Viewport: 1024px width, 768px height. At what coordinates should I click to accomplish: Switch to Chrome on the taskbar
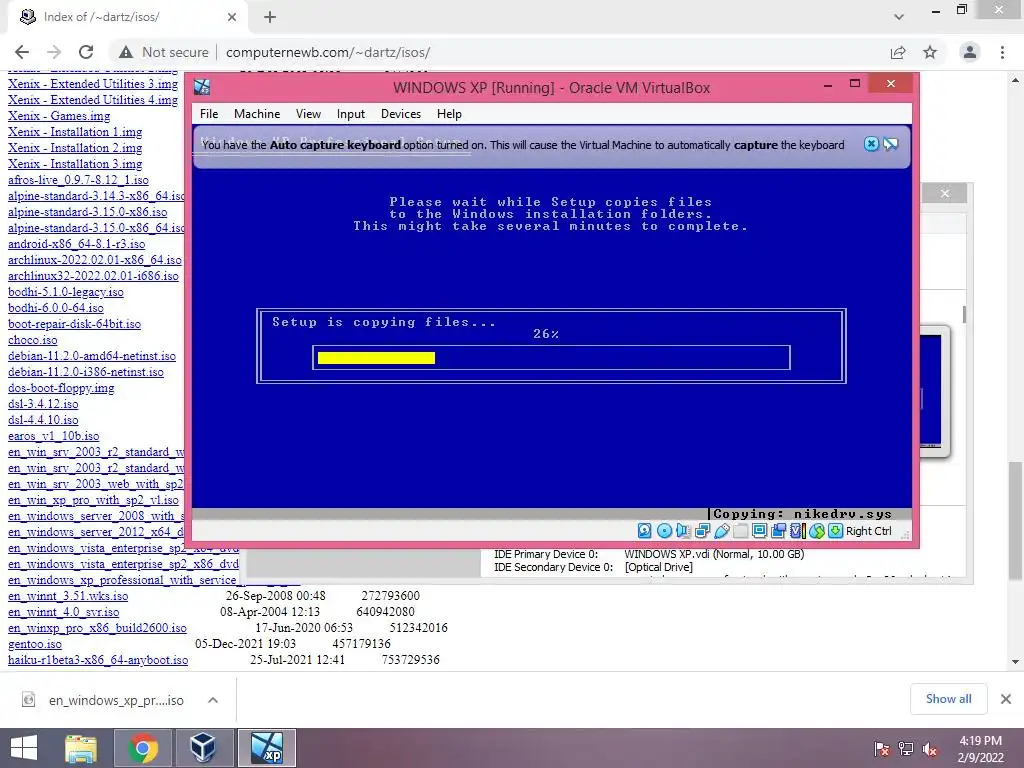142,748
